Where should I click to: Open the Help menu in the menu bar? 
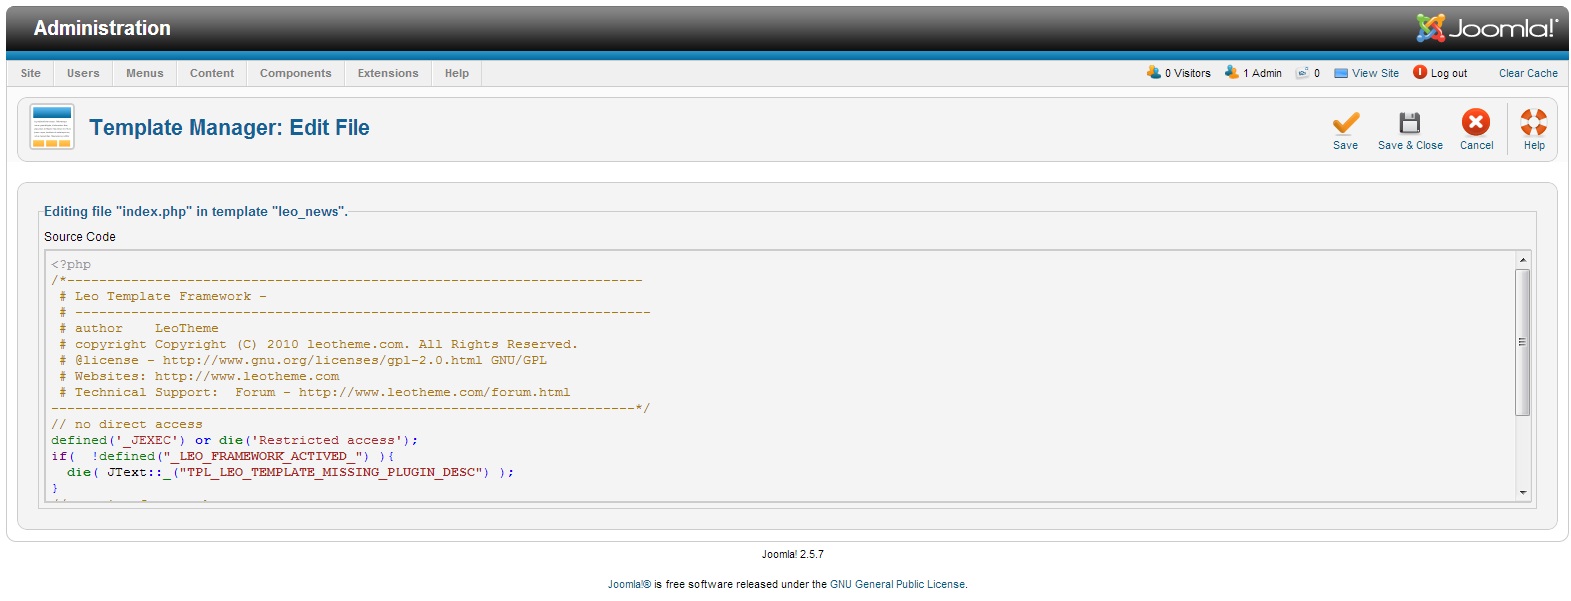(457, 73)
